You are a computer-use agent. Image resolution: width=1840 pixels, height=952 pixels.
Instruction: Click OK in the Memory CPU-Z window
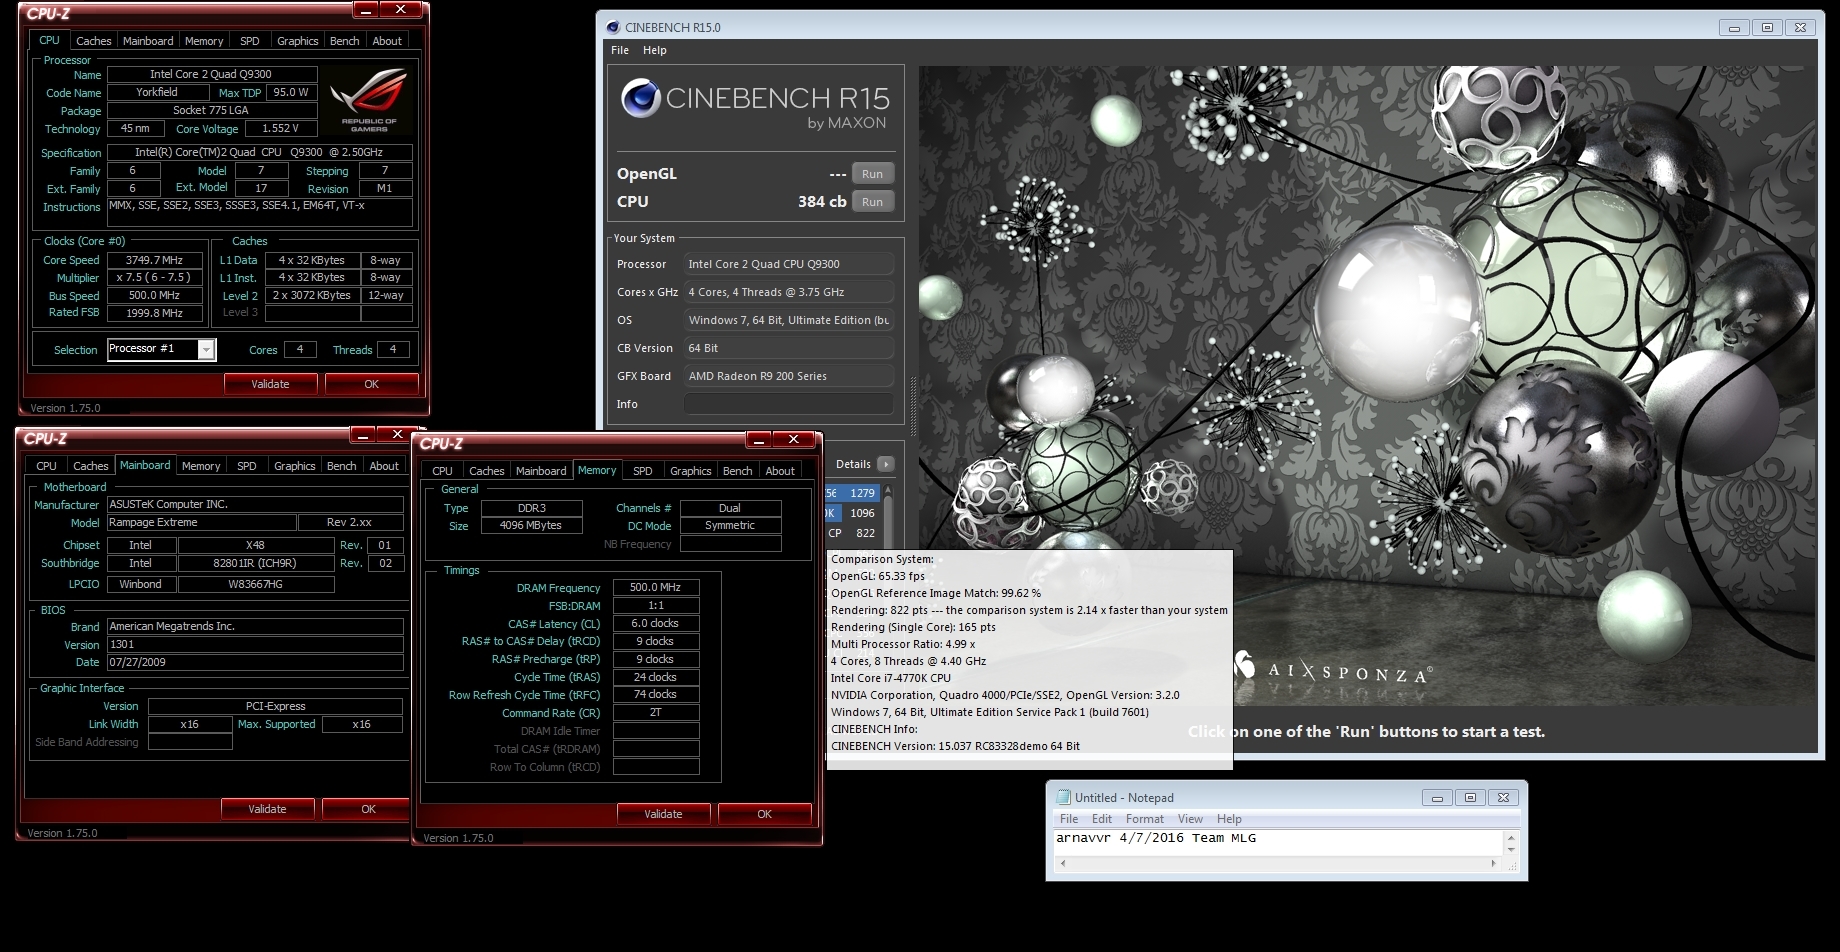tap(764, 814)
